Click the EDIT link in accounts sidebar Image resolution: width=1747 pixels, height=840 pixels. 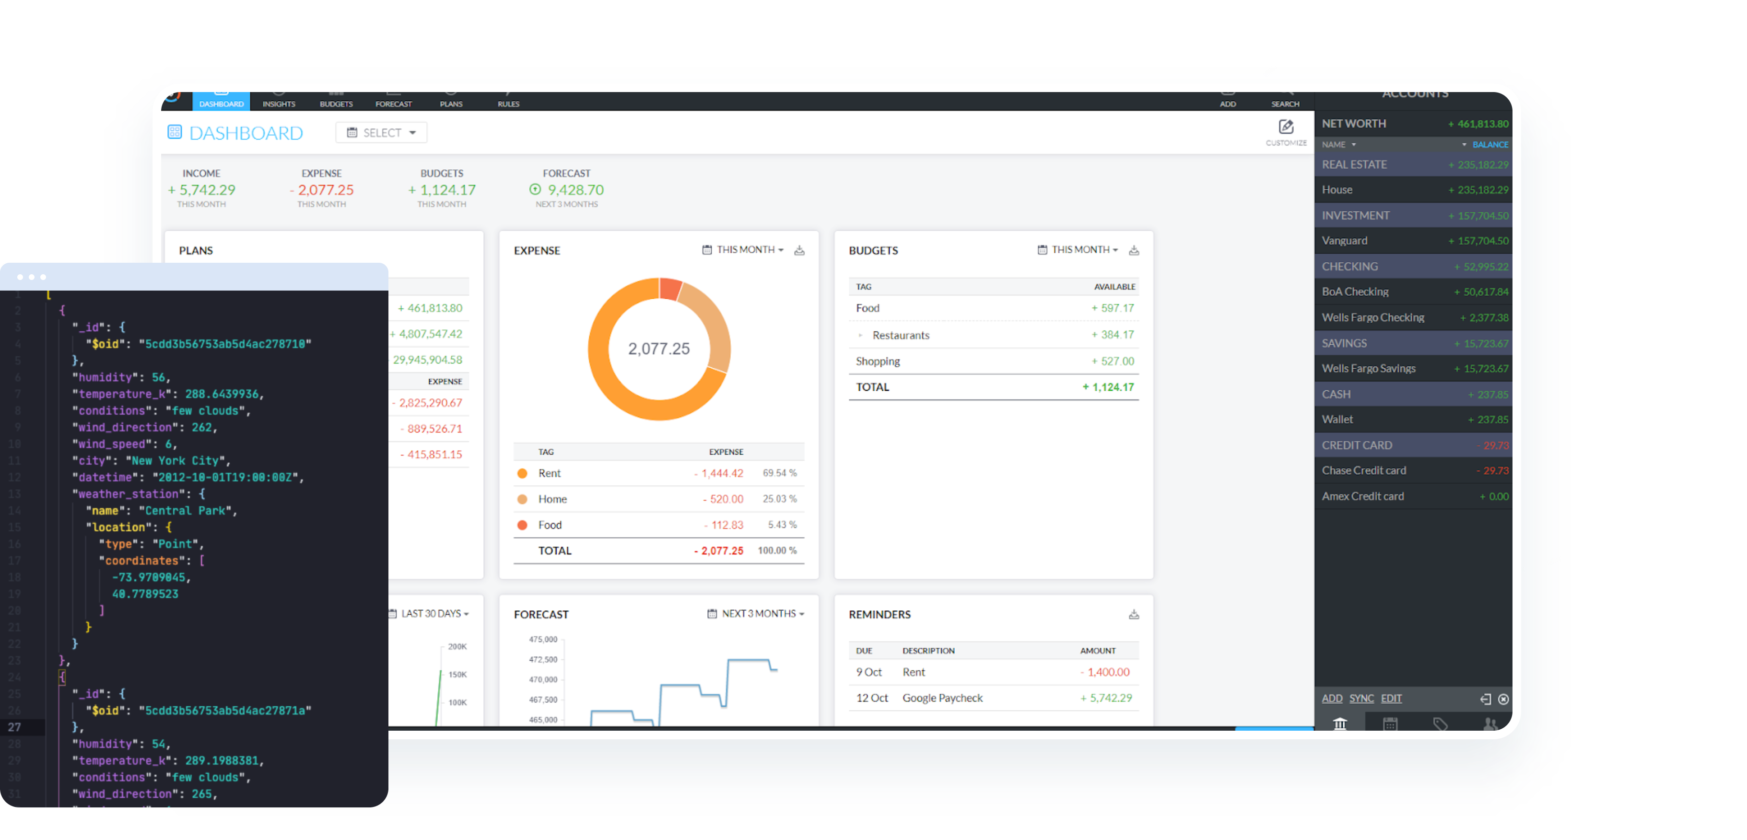tap(1391, 699)
